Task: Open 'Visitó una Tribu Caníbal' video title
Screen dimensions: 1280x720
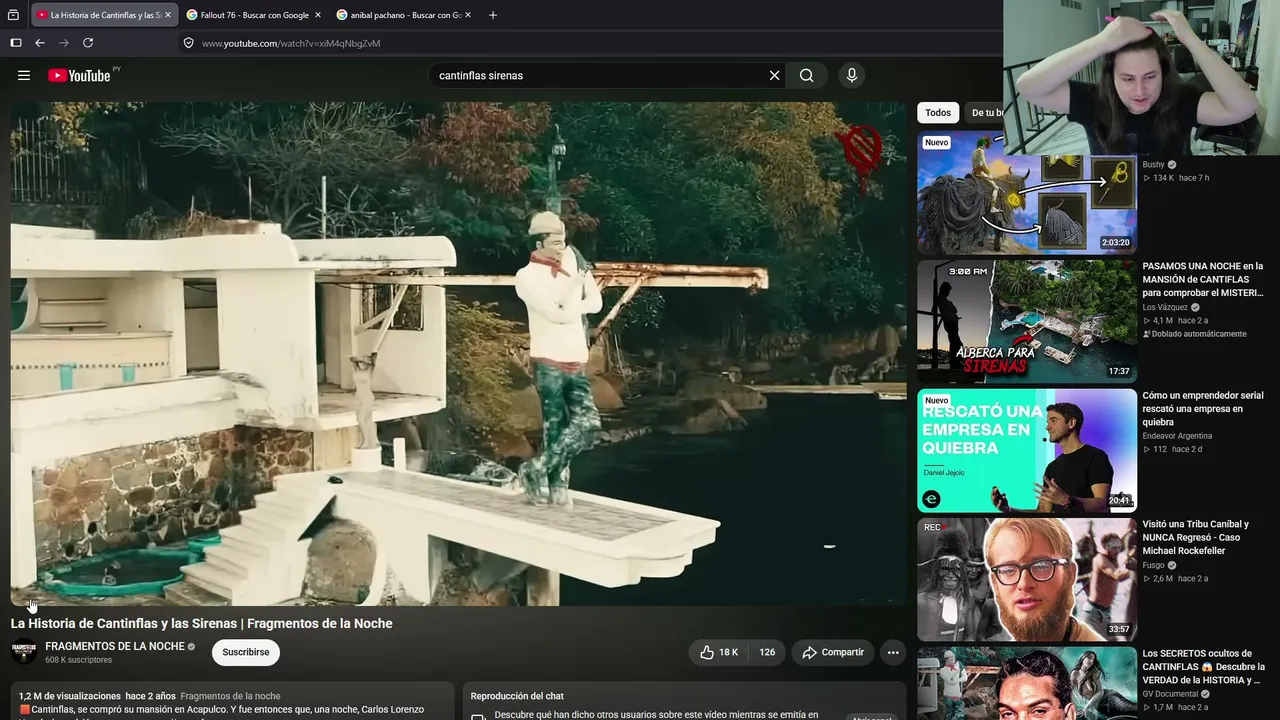Action: [x=1196, y=537]
